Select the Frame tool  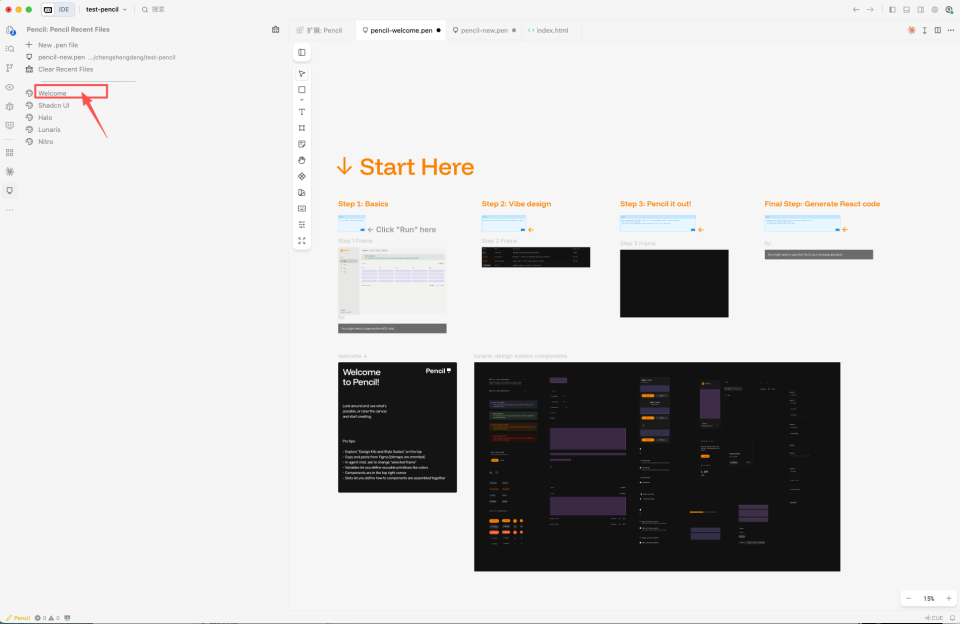click(x=302, y=128)
